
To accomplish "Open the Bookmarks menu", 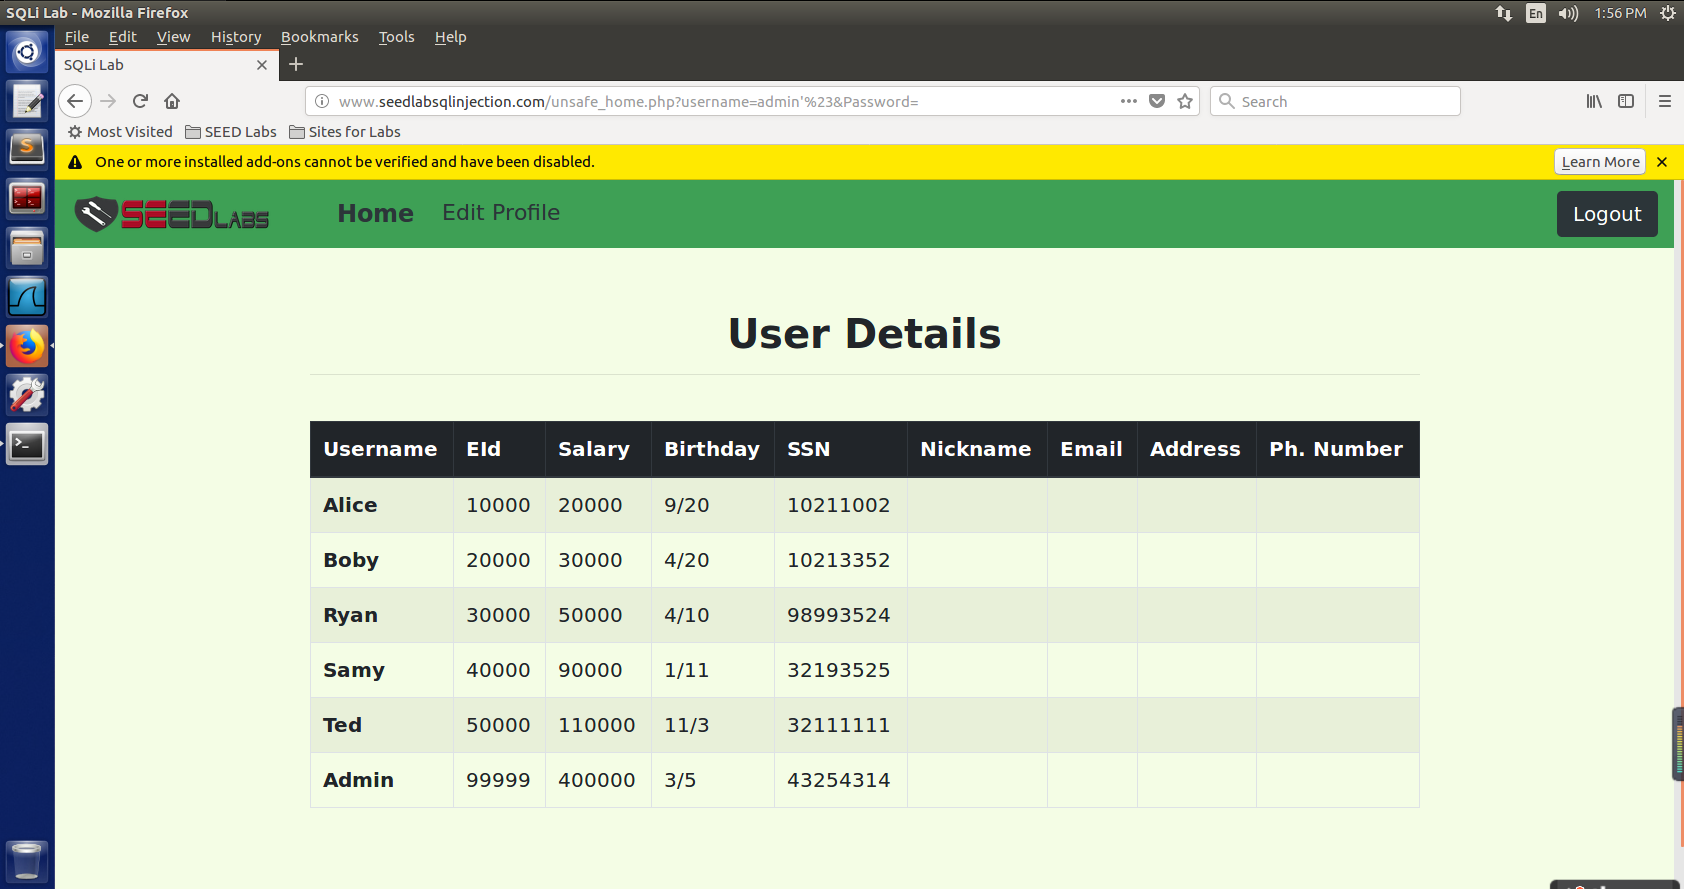I will coord(320,37).
